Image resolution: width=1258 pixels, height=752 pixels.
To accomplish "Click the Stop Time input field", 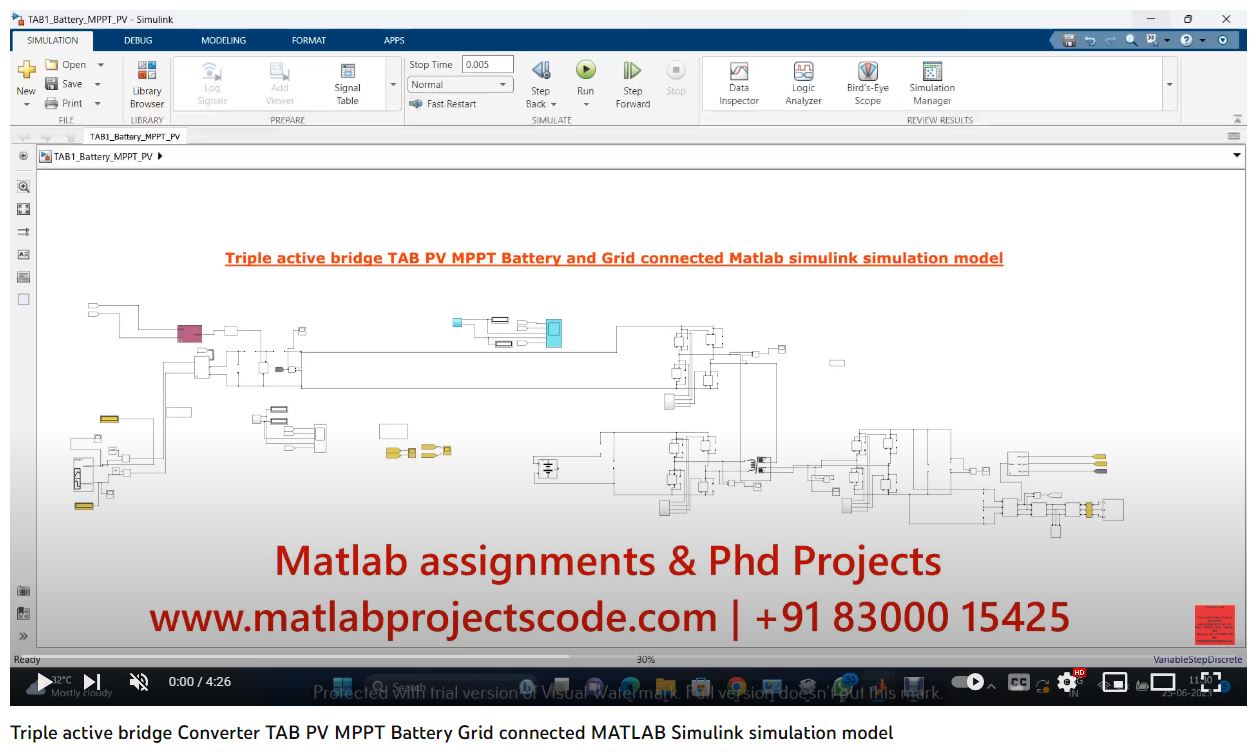I will click(x=487, y=65).
